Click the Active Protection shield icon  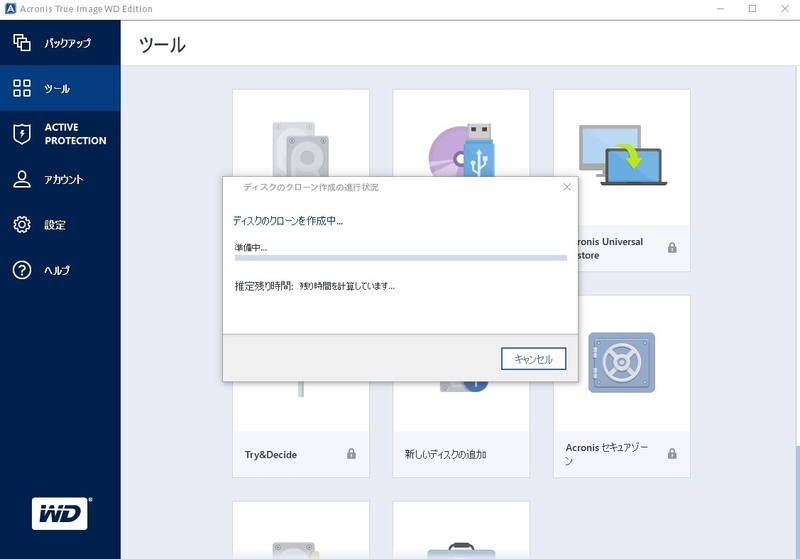22,134
